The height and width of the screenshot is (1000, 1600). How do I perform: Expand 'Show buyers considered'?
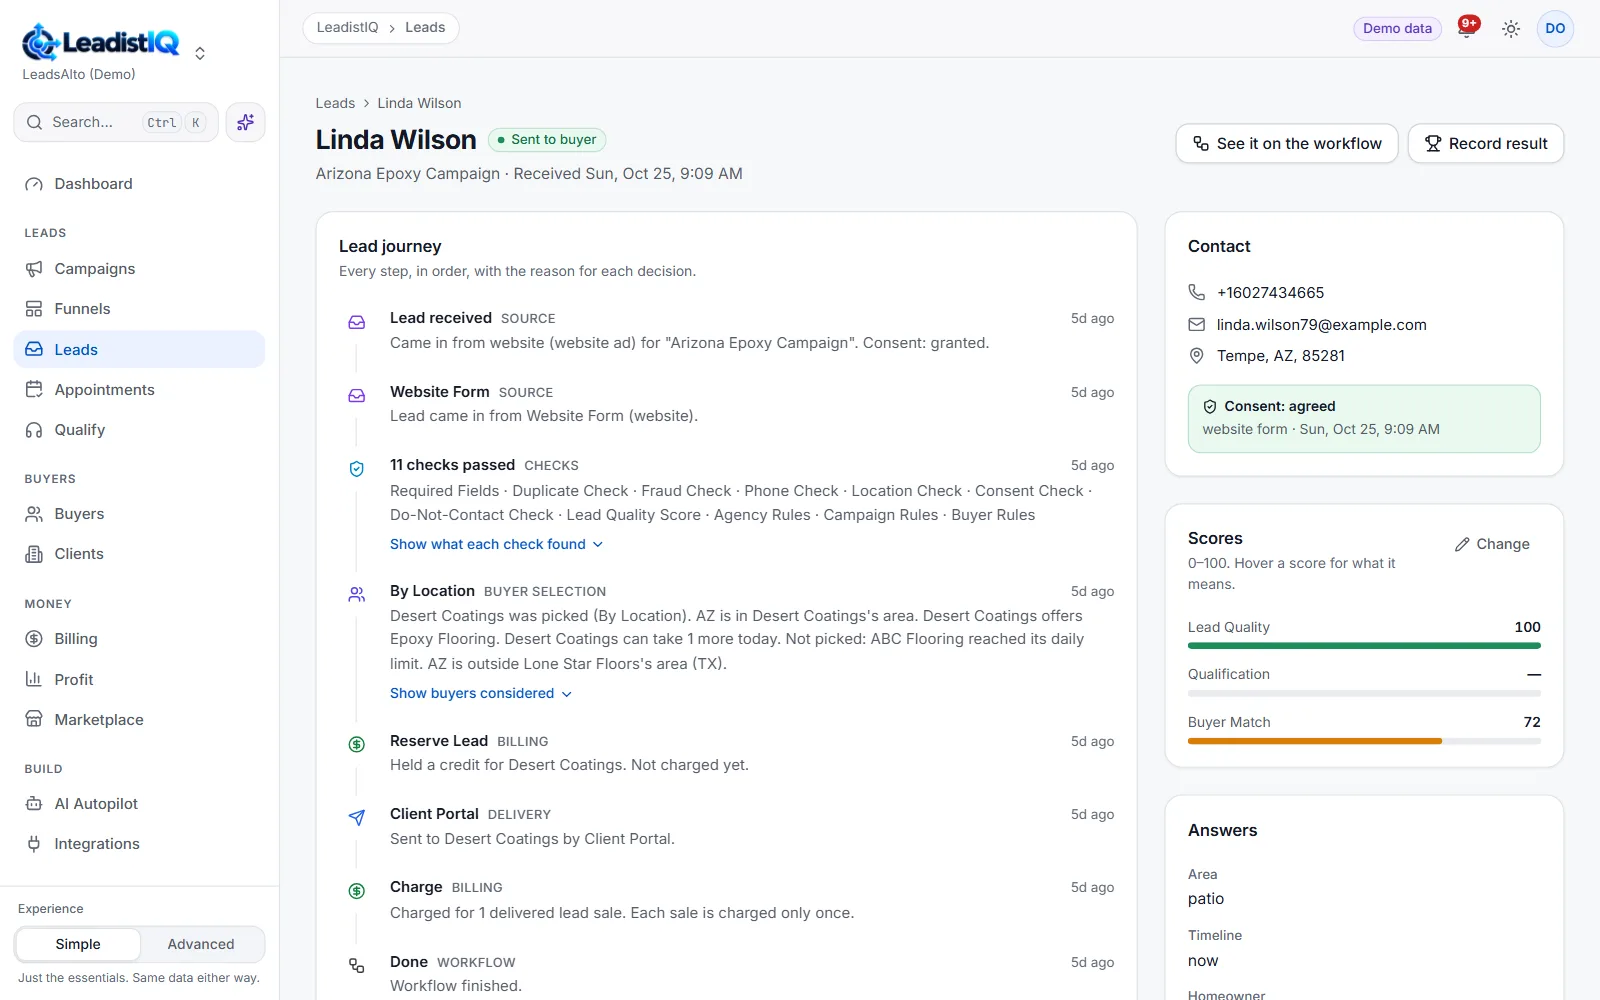[x=481, y=693]
